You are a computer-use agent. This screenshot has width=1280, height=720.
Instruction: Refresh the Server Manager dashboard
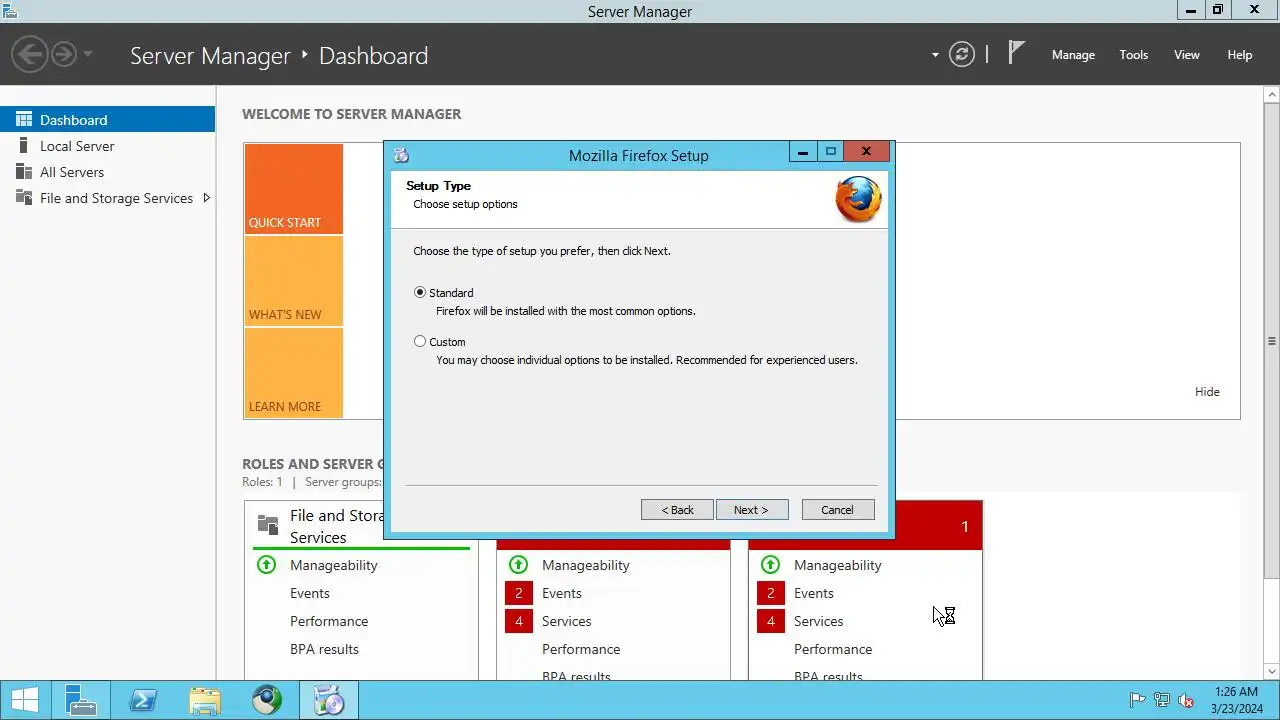click(x=962, y=54)
